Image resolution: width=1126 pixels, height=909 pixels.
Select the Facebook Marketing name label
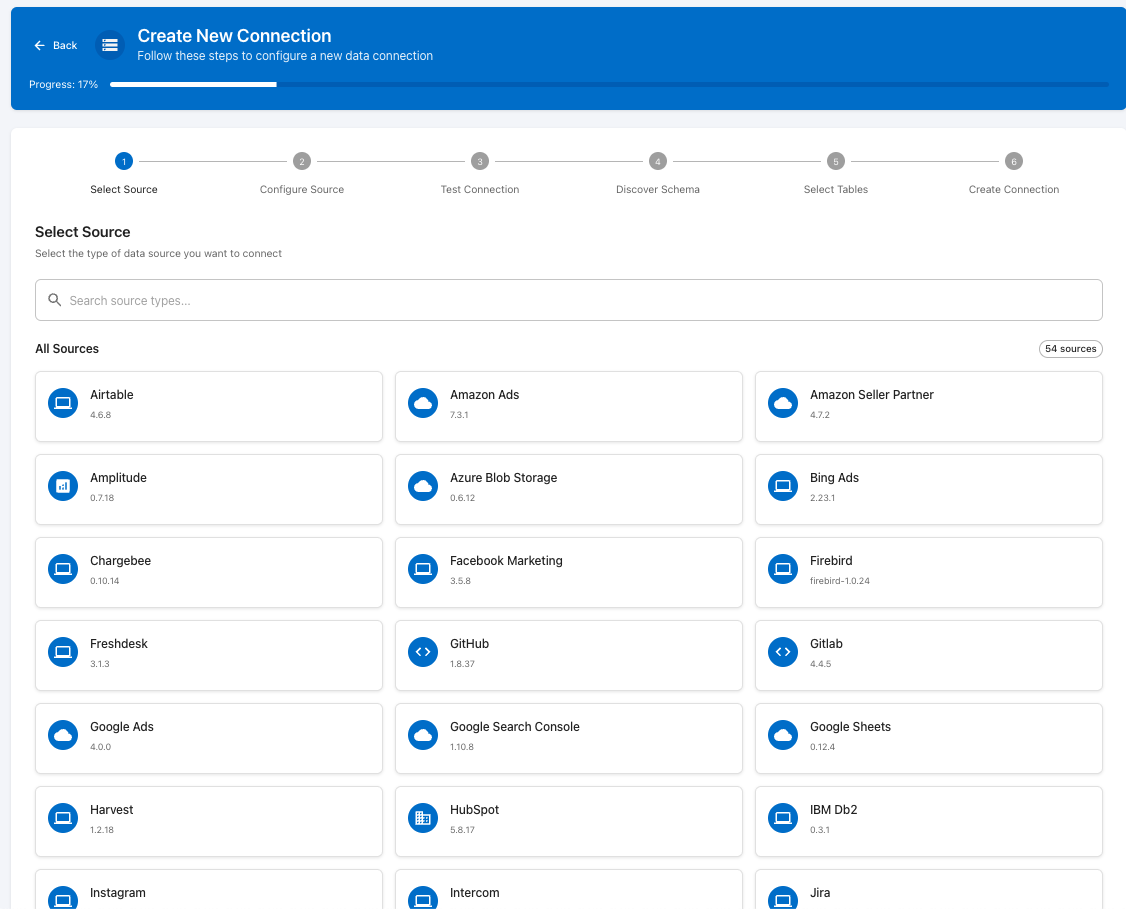506,561
